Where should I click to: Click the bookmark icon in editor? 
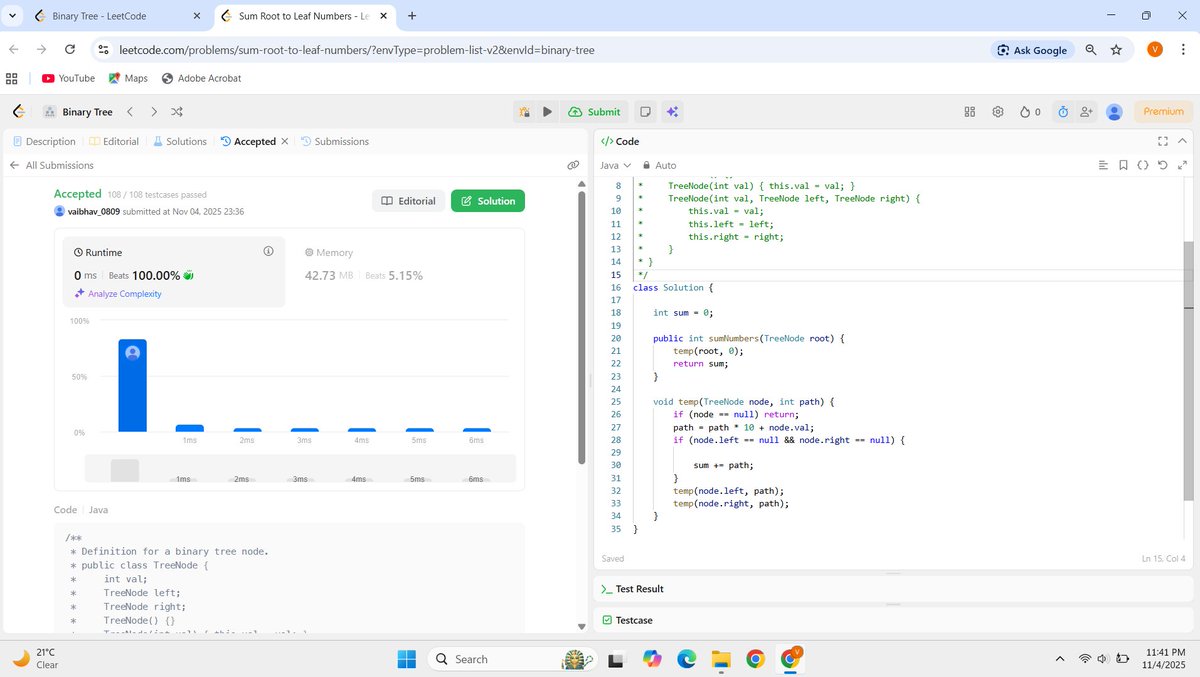click(x=1123, y=165)
